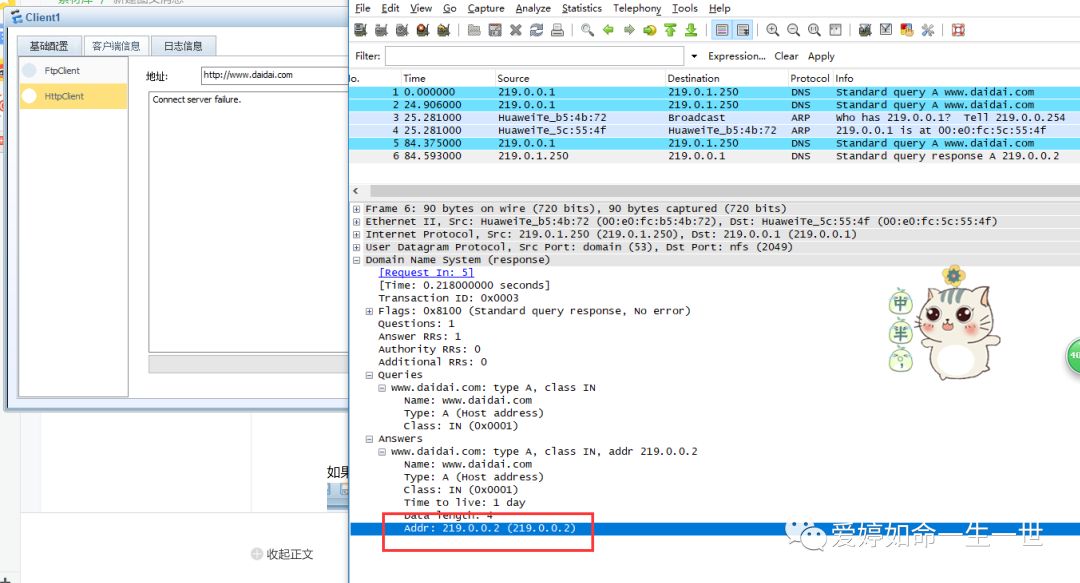Restart the live capture icon
Image resolution: width=1080 pixels, height=583 pixels.
444,30
